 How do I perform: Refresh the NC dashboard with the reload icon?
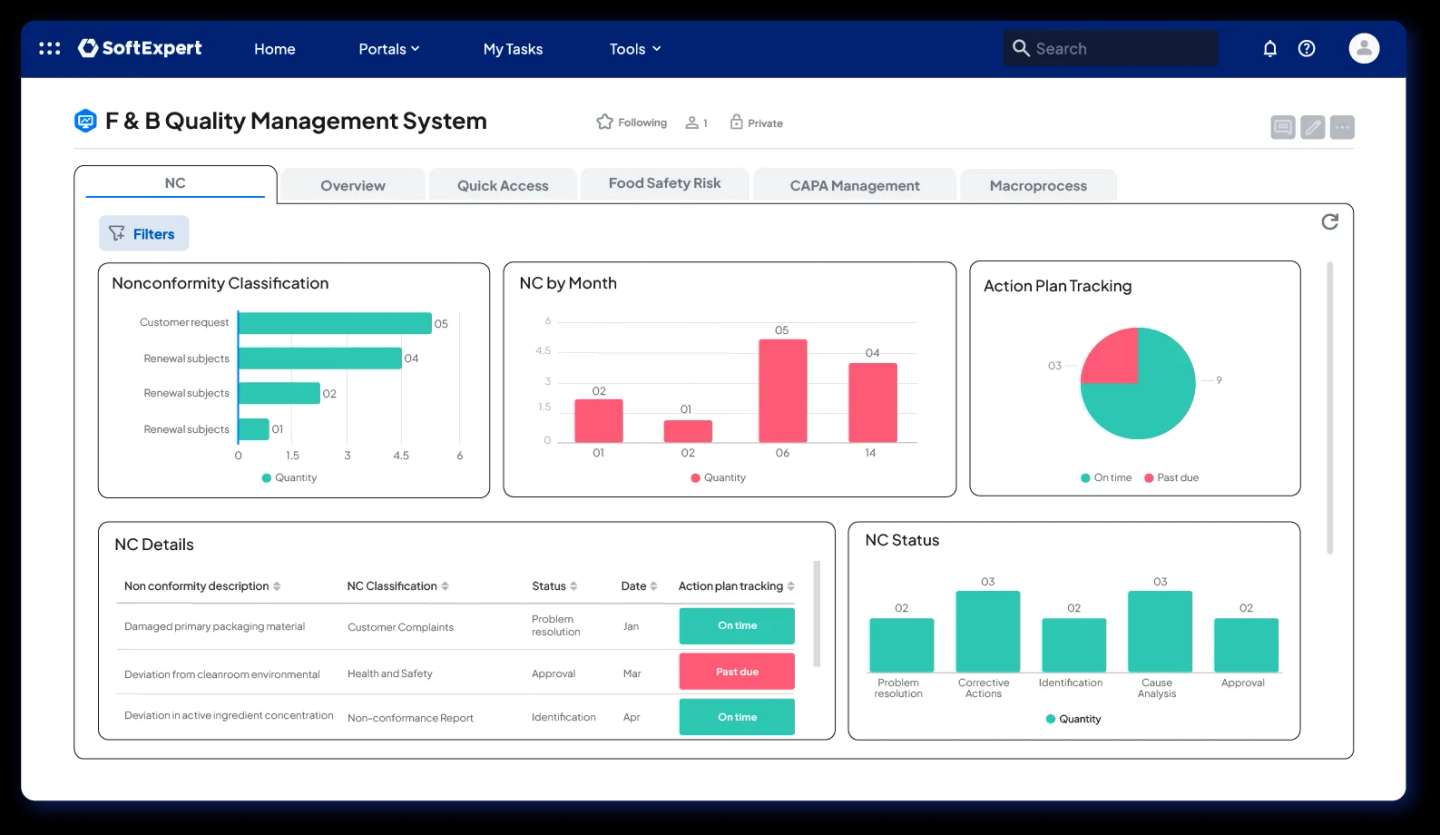(1329, 222)
